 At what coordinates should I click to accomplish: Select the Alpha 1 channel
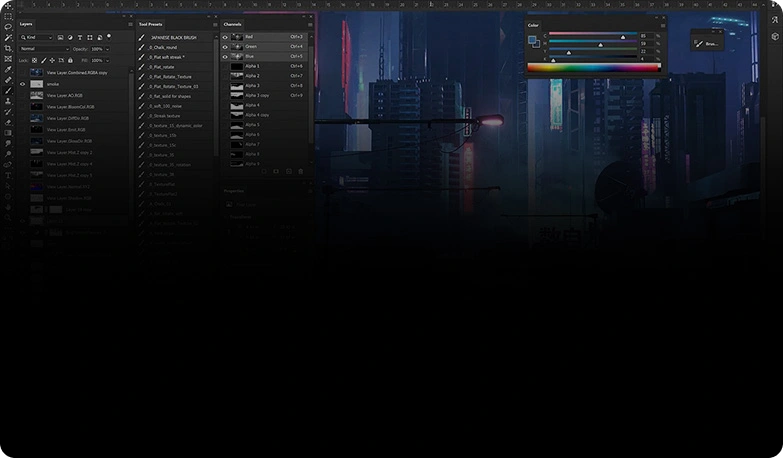coord(252,66)
